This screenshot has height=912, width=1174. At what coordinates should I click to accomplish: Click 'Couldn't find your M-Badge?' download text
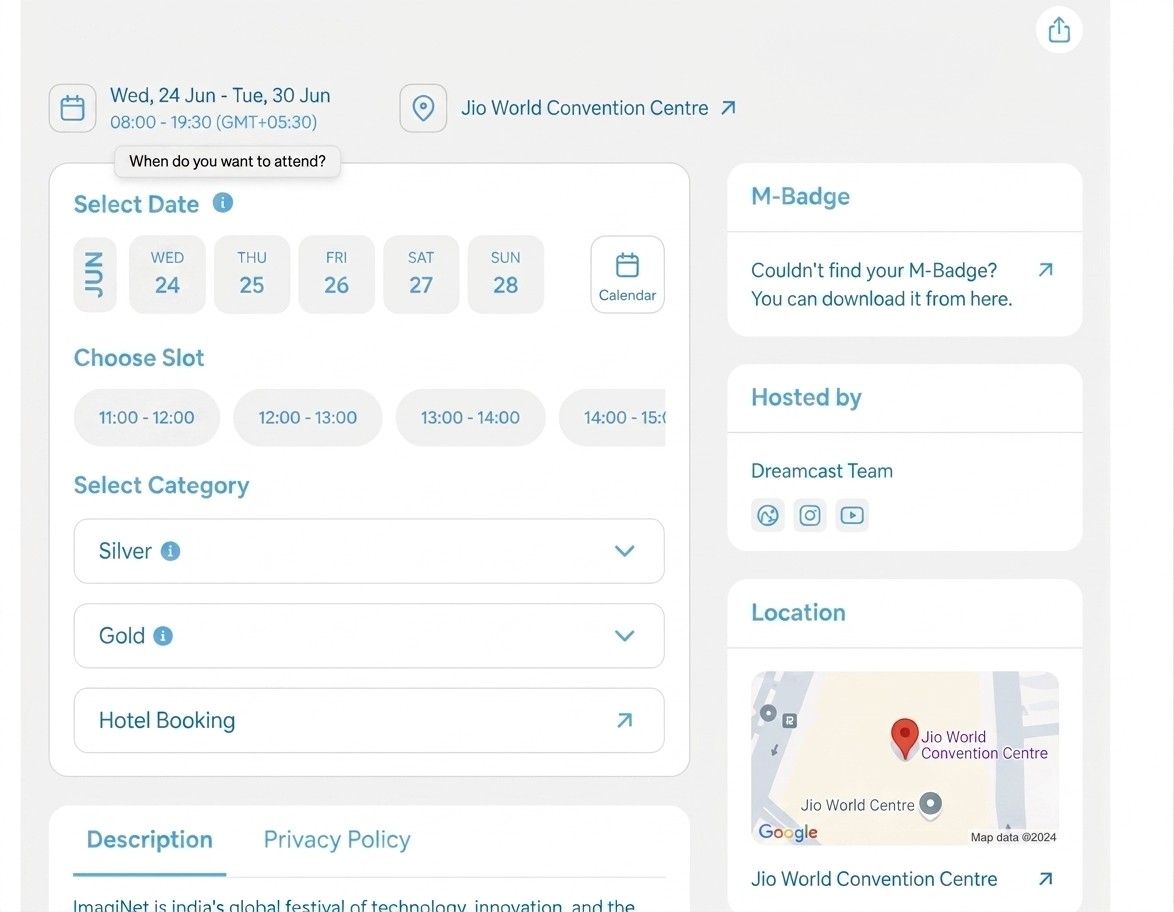point(881,285)
